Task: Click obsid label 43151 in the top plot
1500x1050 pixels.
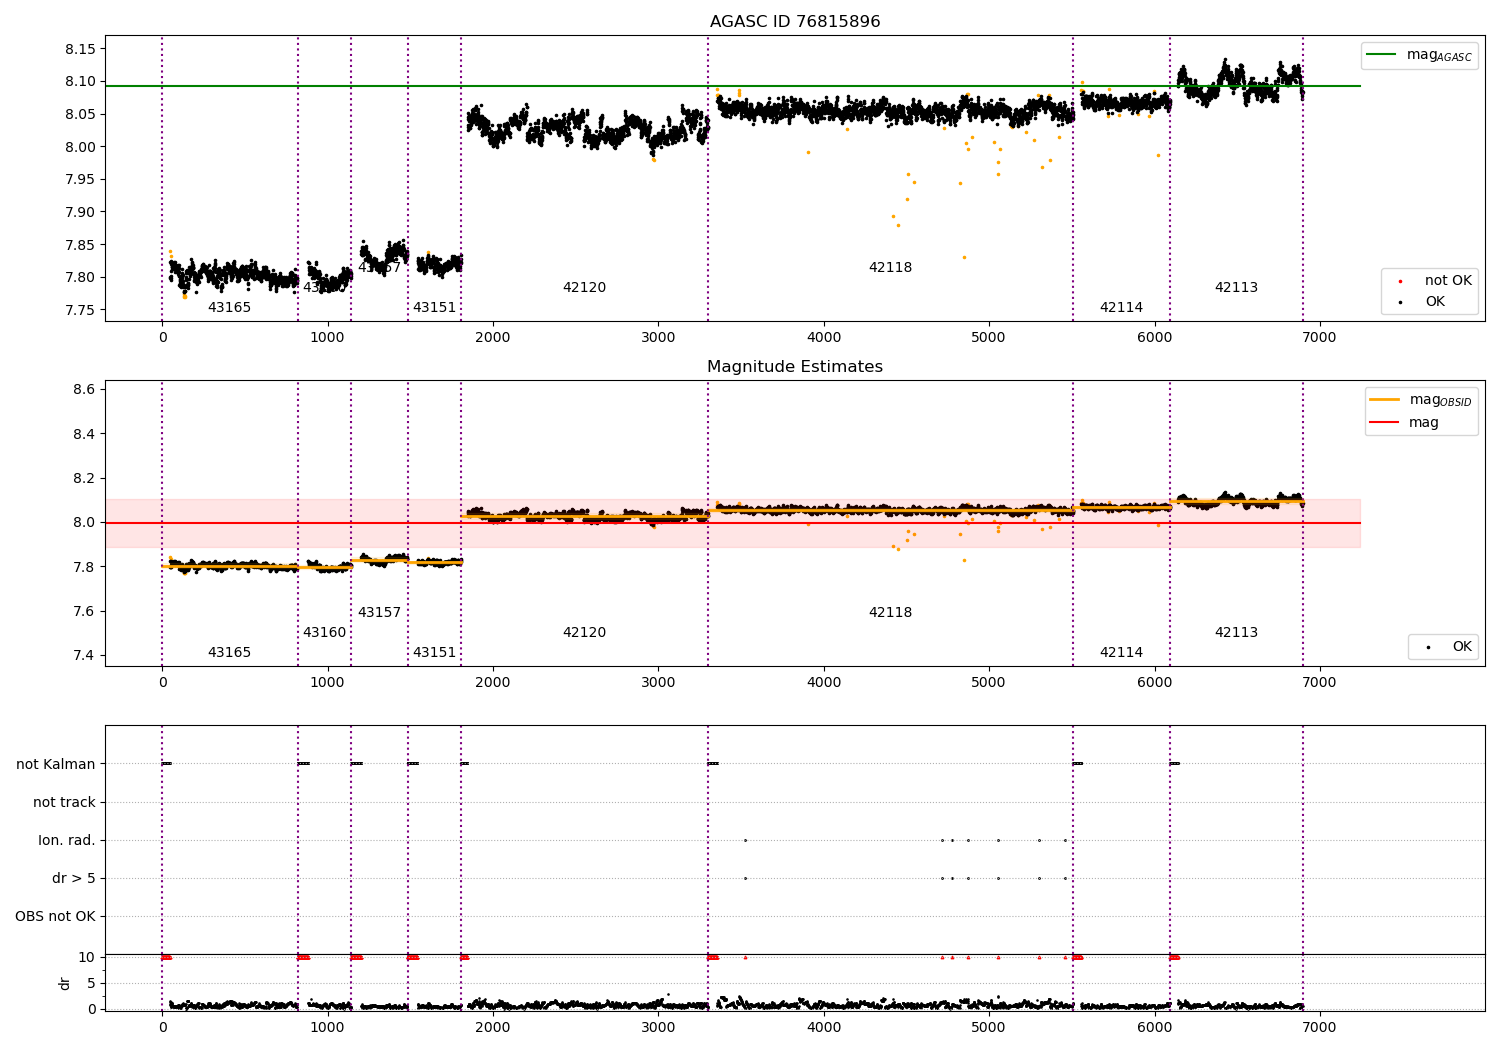Action: click(434, 308)
